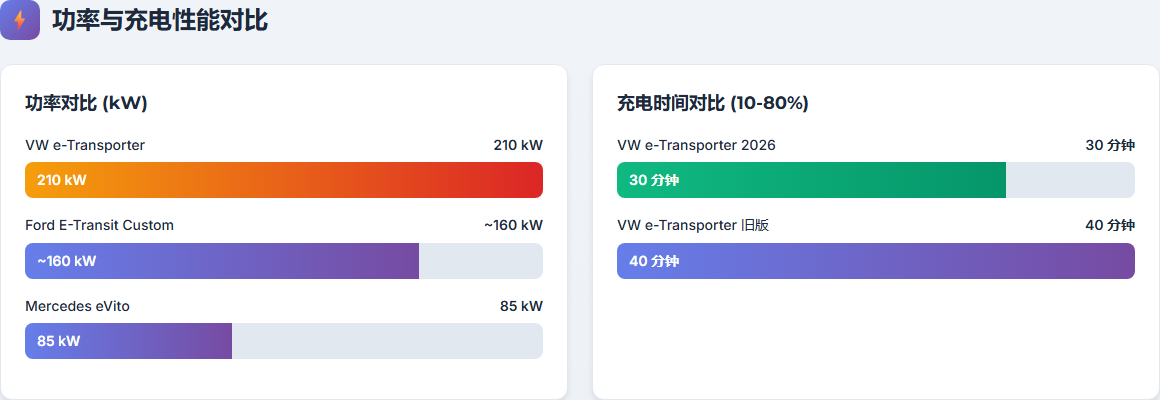Click the purple 40 分钟 charging bar

click(x=876, y=261)
